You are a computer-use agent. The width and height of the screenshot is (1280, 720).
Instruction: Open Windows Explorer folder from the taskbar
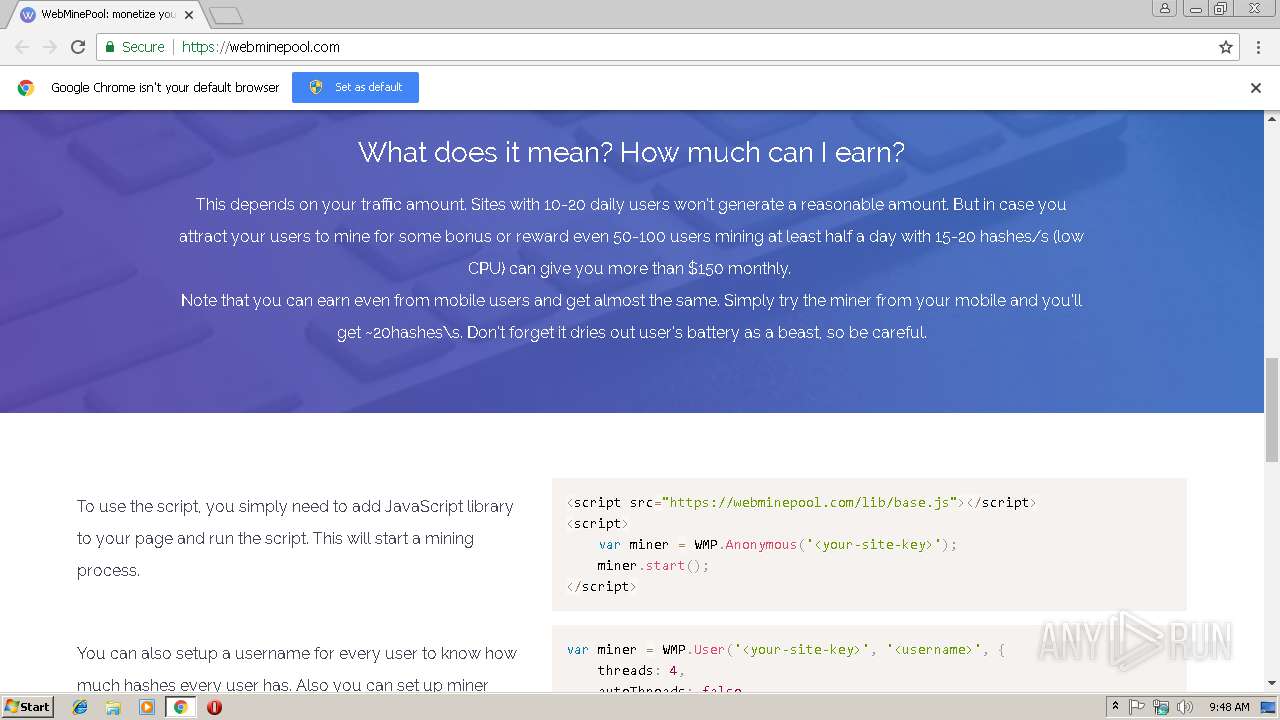(113, 707)
